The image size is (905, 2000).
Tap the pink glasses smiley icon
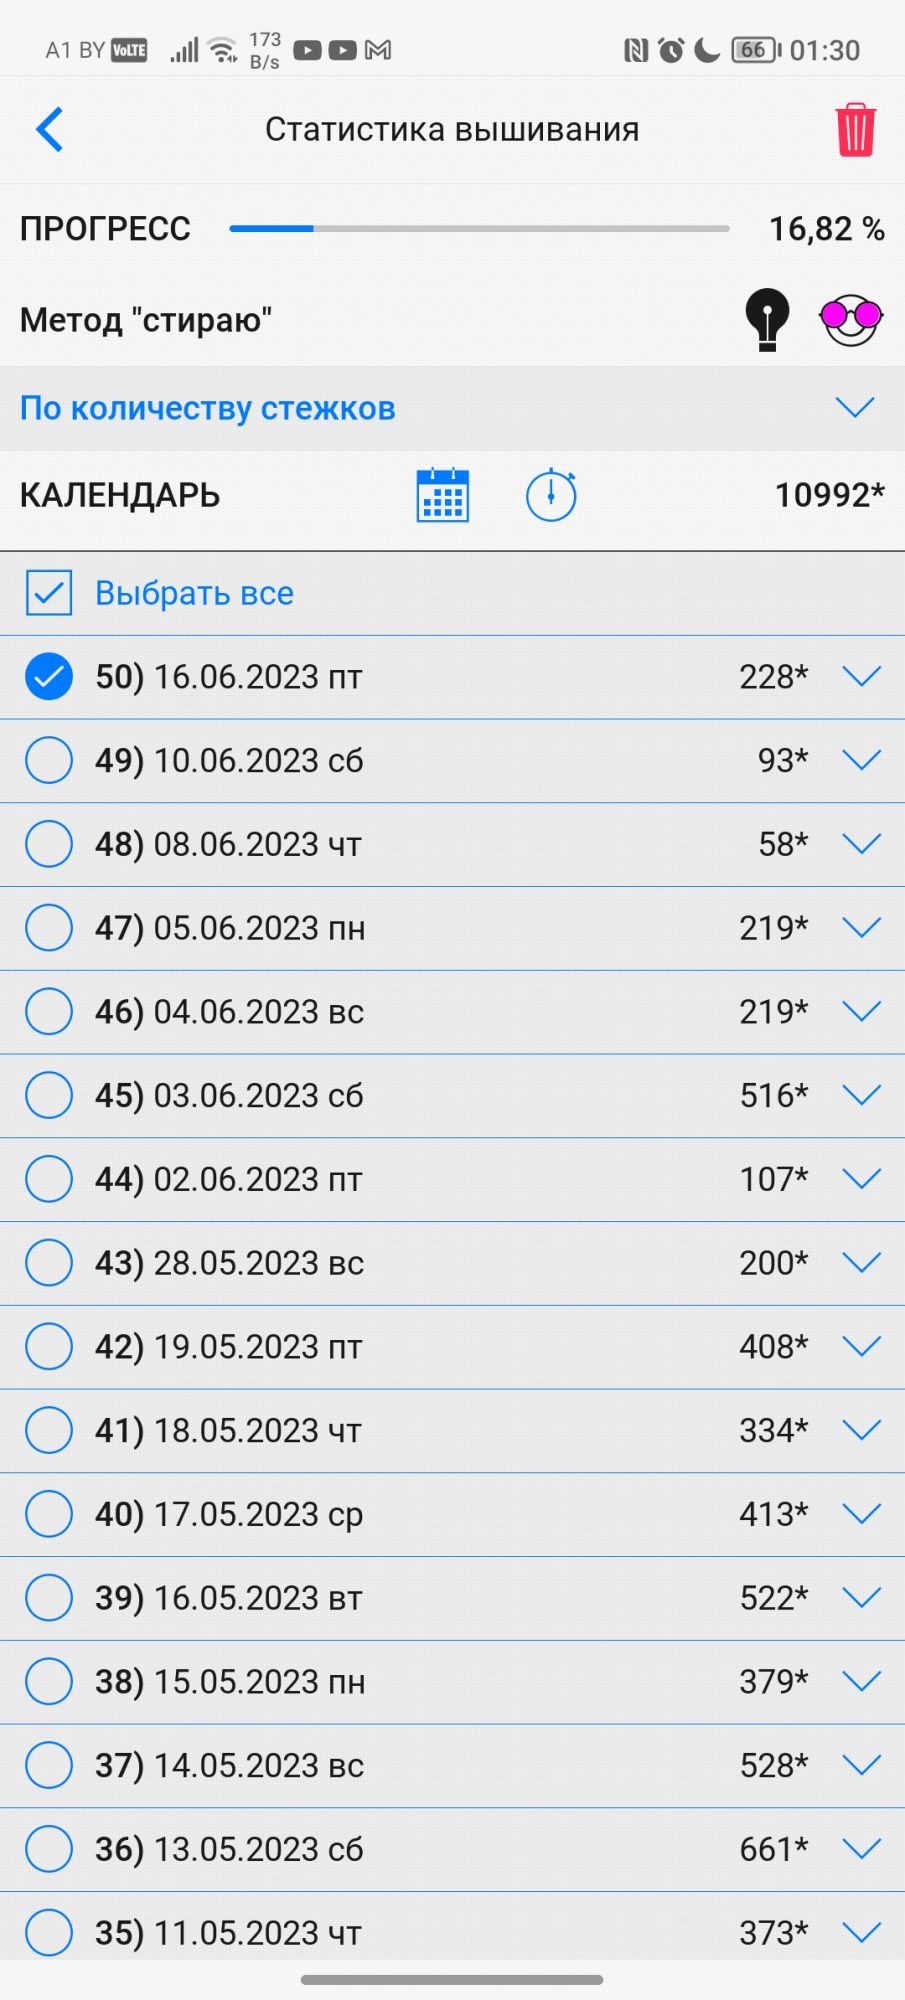pyautogui.click(x=851, y=319)
